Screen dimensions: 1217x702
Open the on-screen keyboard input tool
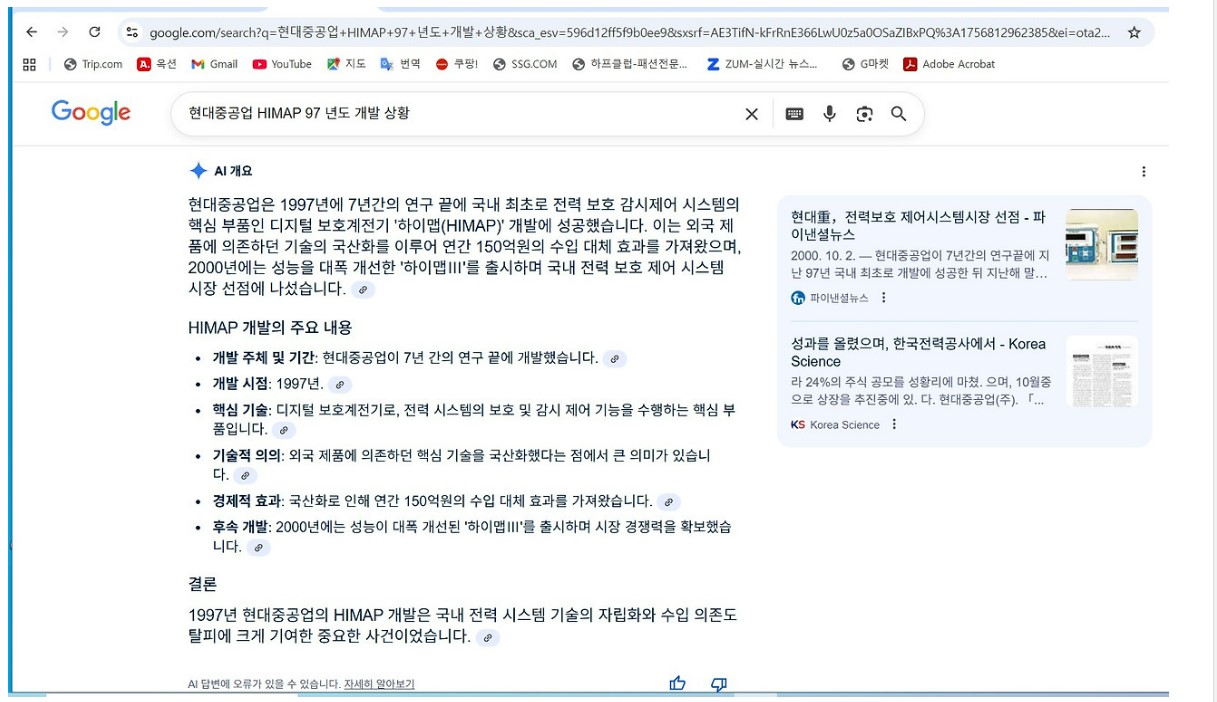pos(795,114)
